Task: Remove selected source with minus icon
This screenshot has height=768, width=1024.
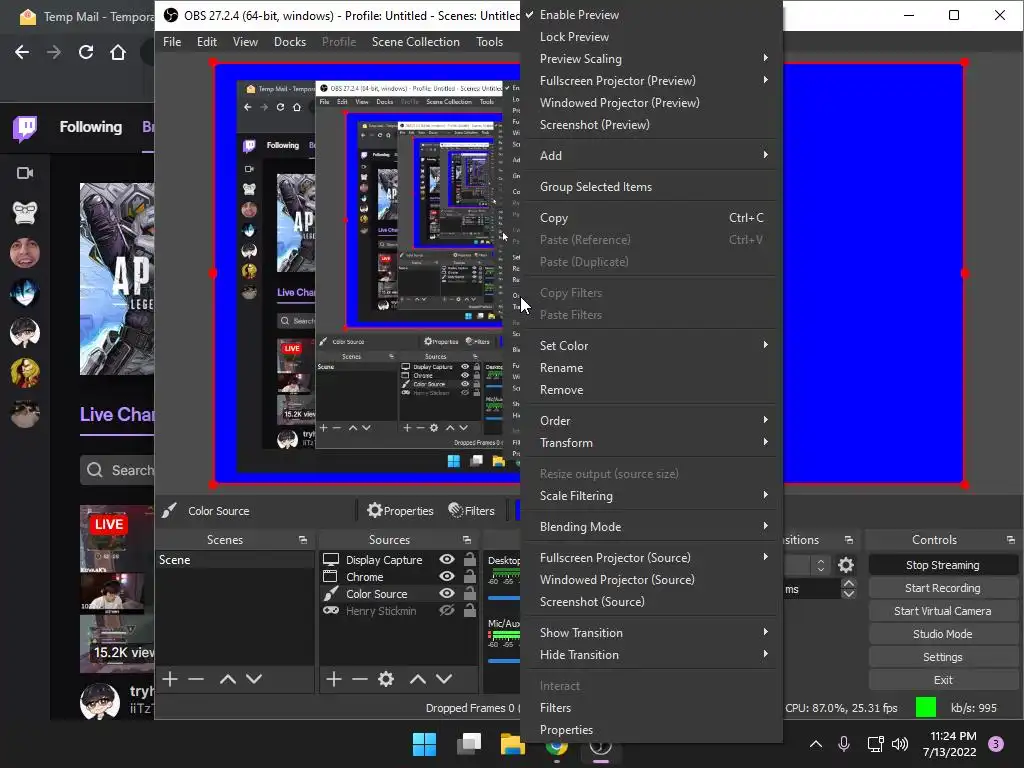Action: [359, 679]
